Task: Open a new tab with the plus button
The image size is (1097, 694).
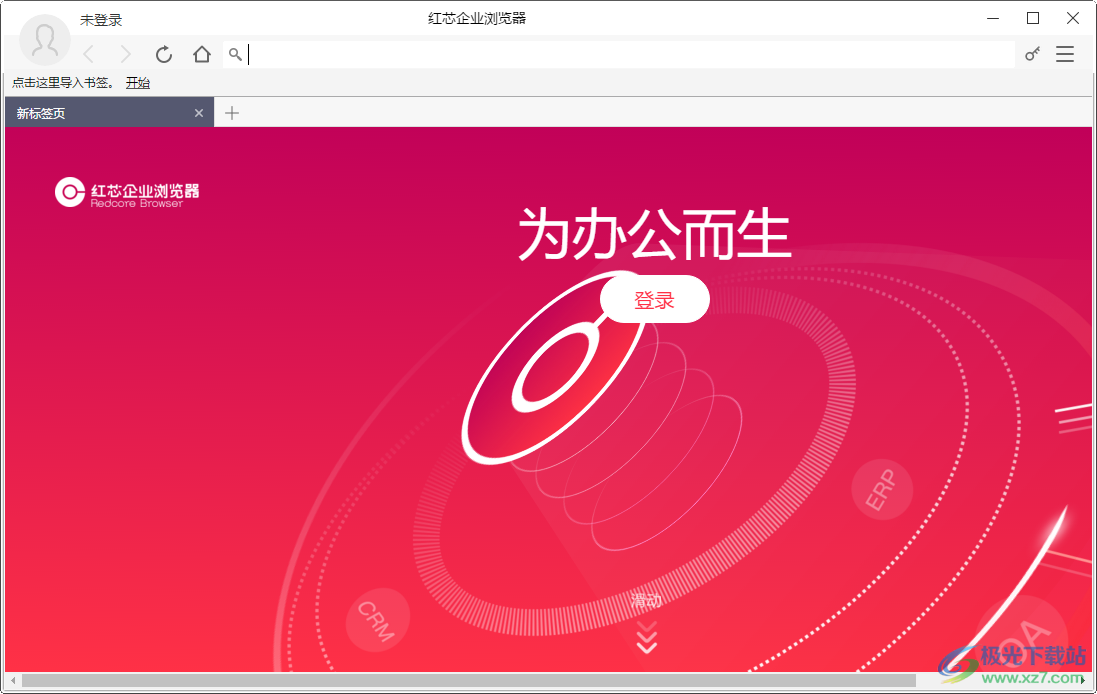Action: [232, 112]
